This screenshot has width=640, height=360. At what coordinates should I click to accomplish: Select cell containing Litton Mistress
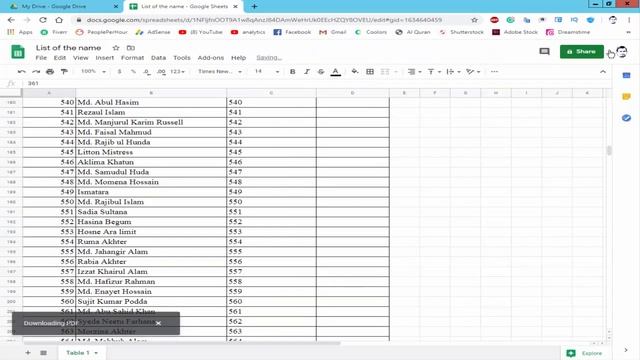pos(151,152)
